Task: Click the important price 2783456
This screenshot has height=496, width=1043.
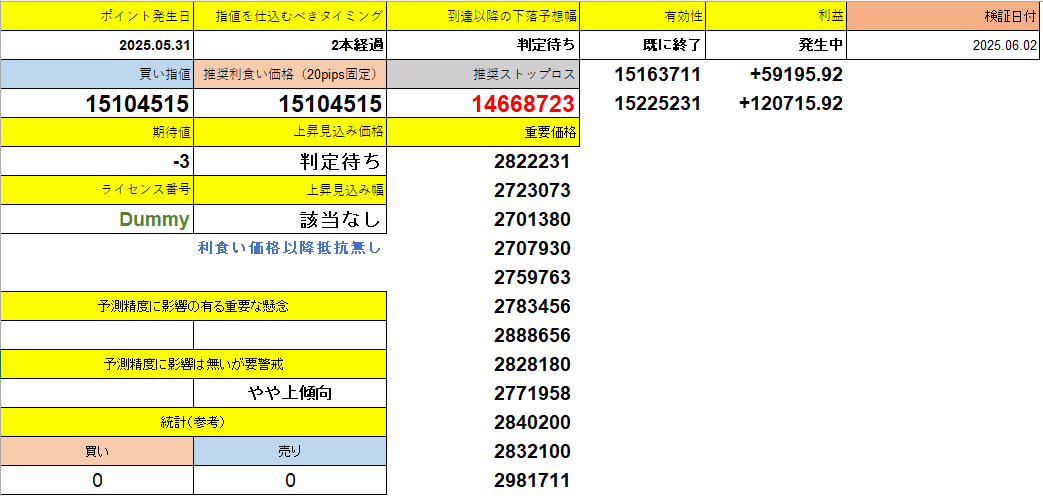Action: click(532, 307)
